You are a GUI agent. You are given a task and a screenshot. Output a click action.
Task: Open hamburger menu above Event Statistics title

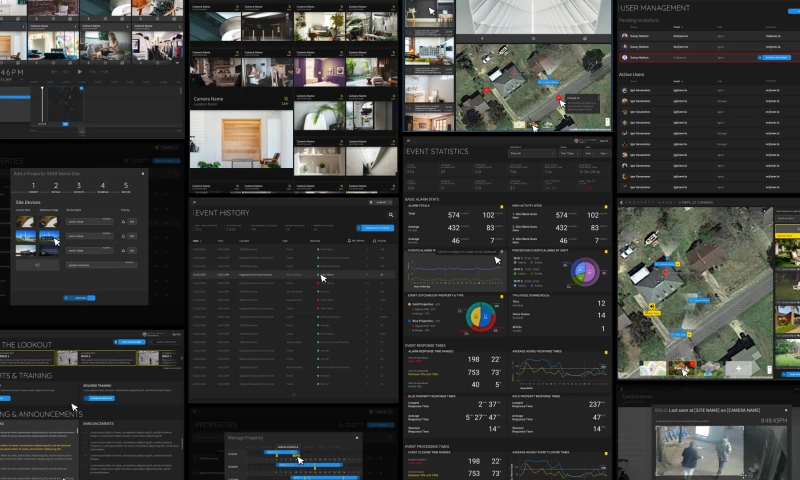point(410,139)
